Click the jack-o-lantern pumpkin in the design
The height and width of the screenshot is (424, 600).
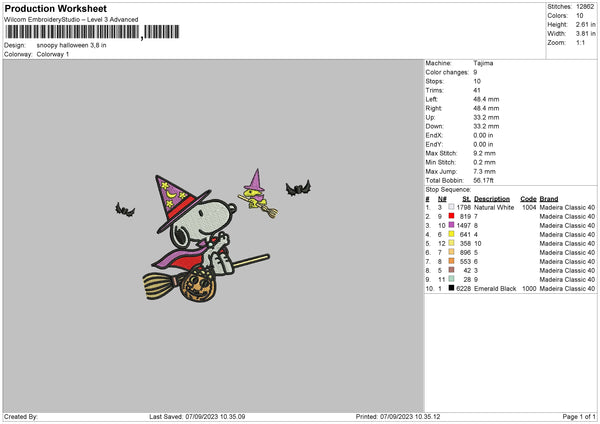pyautogui.click(x=198, y=285)
